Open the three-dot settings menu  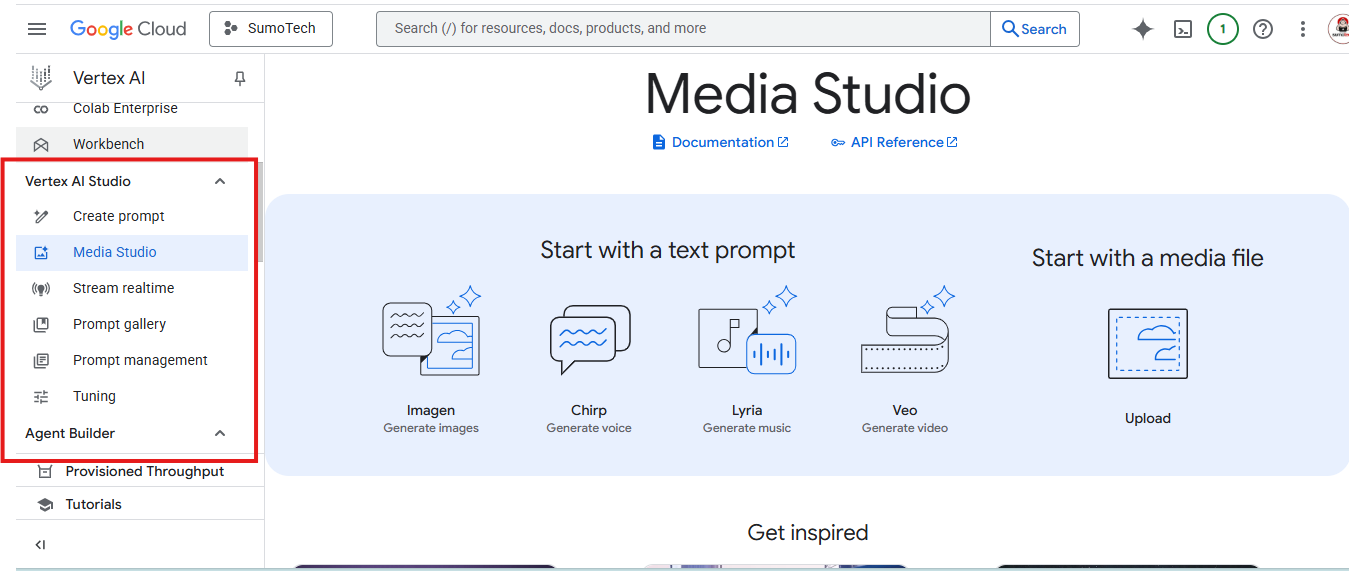[x=1303, y=29]
